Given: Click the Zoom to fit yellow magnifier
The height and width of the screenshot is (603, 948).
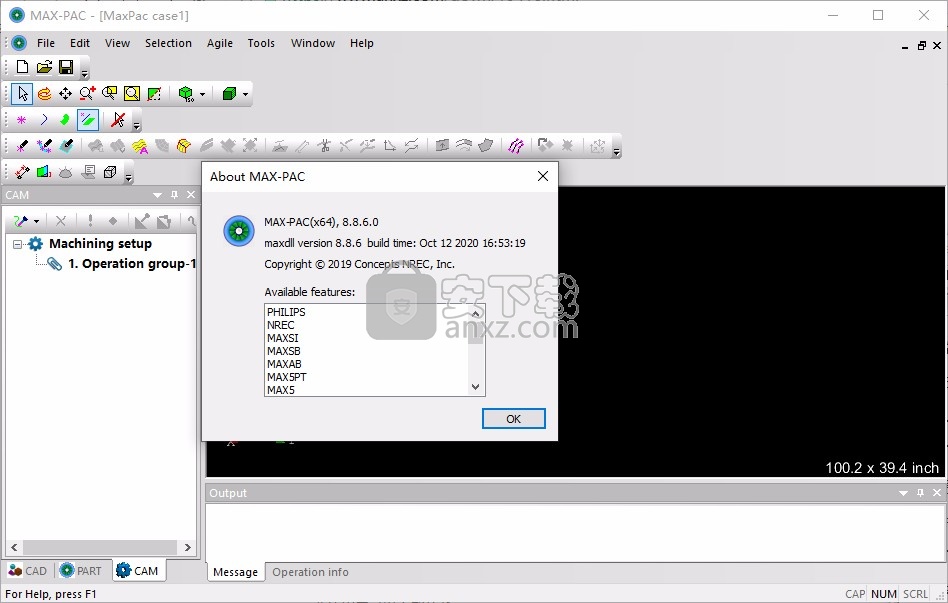Looking at the screenshot, I should (132, 94).
